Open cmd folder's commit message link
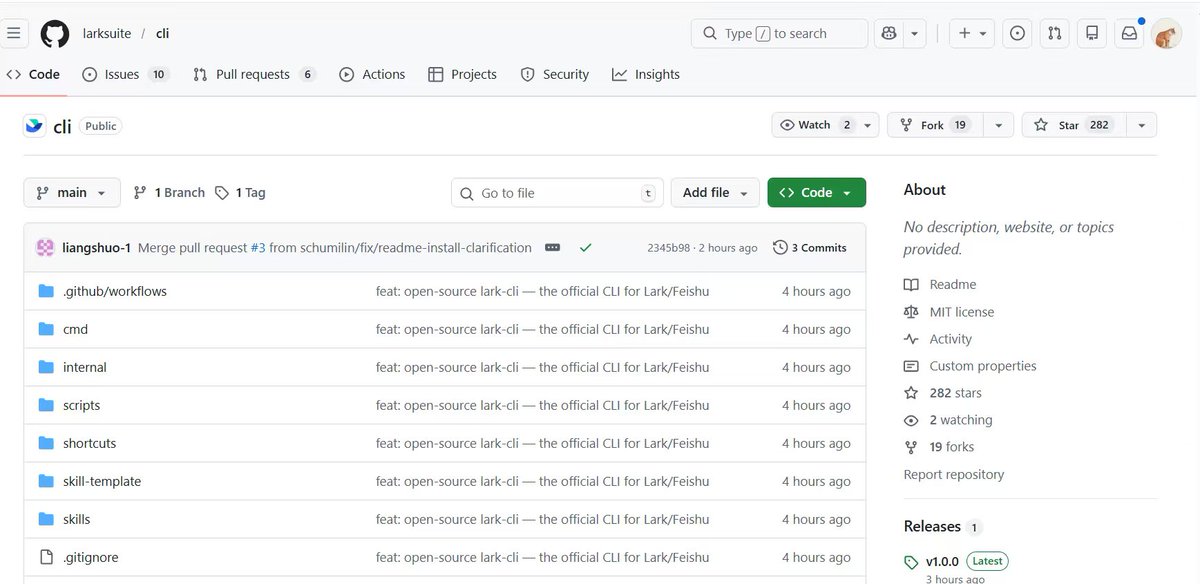1200x584 pixels. point(543,329)
